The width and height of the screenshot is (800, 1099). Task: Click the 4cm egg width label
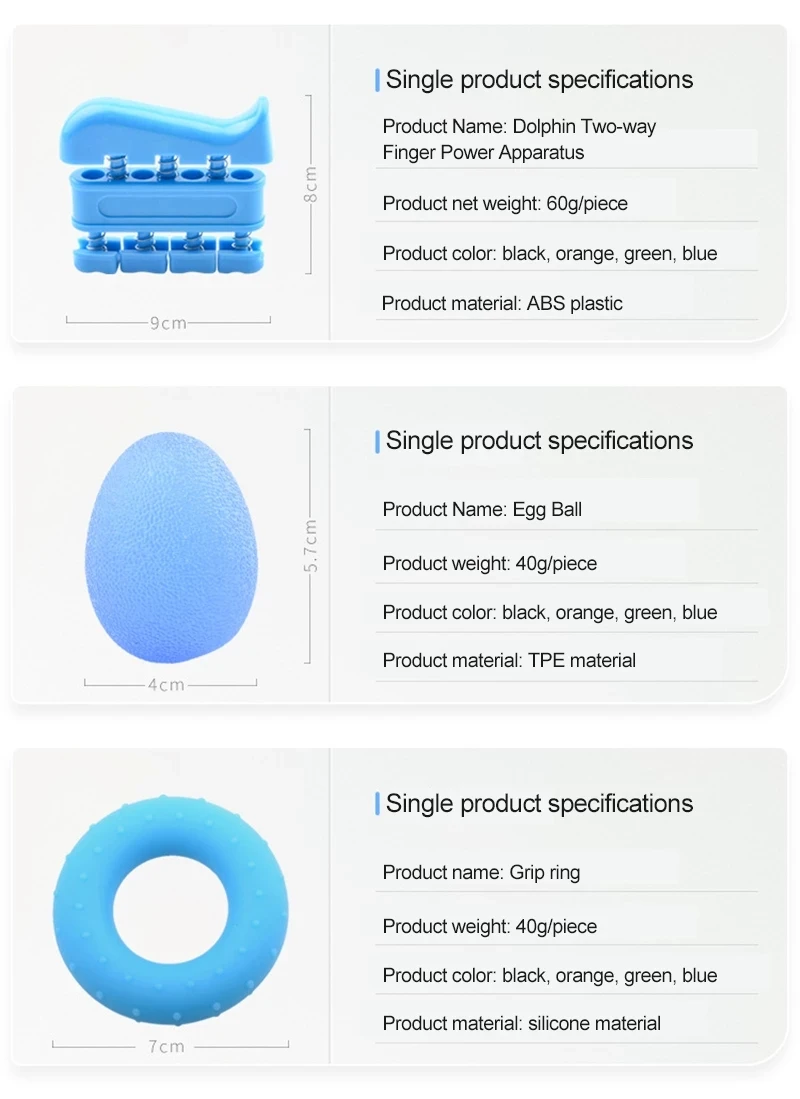166,685
